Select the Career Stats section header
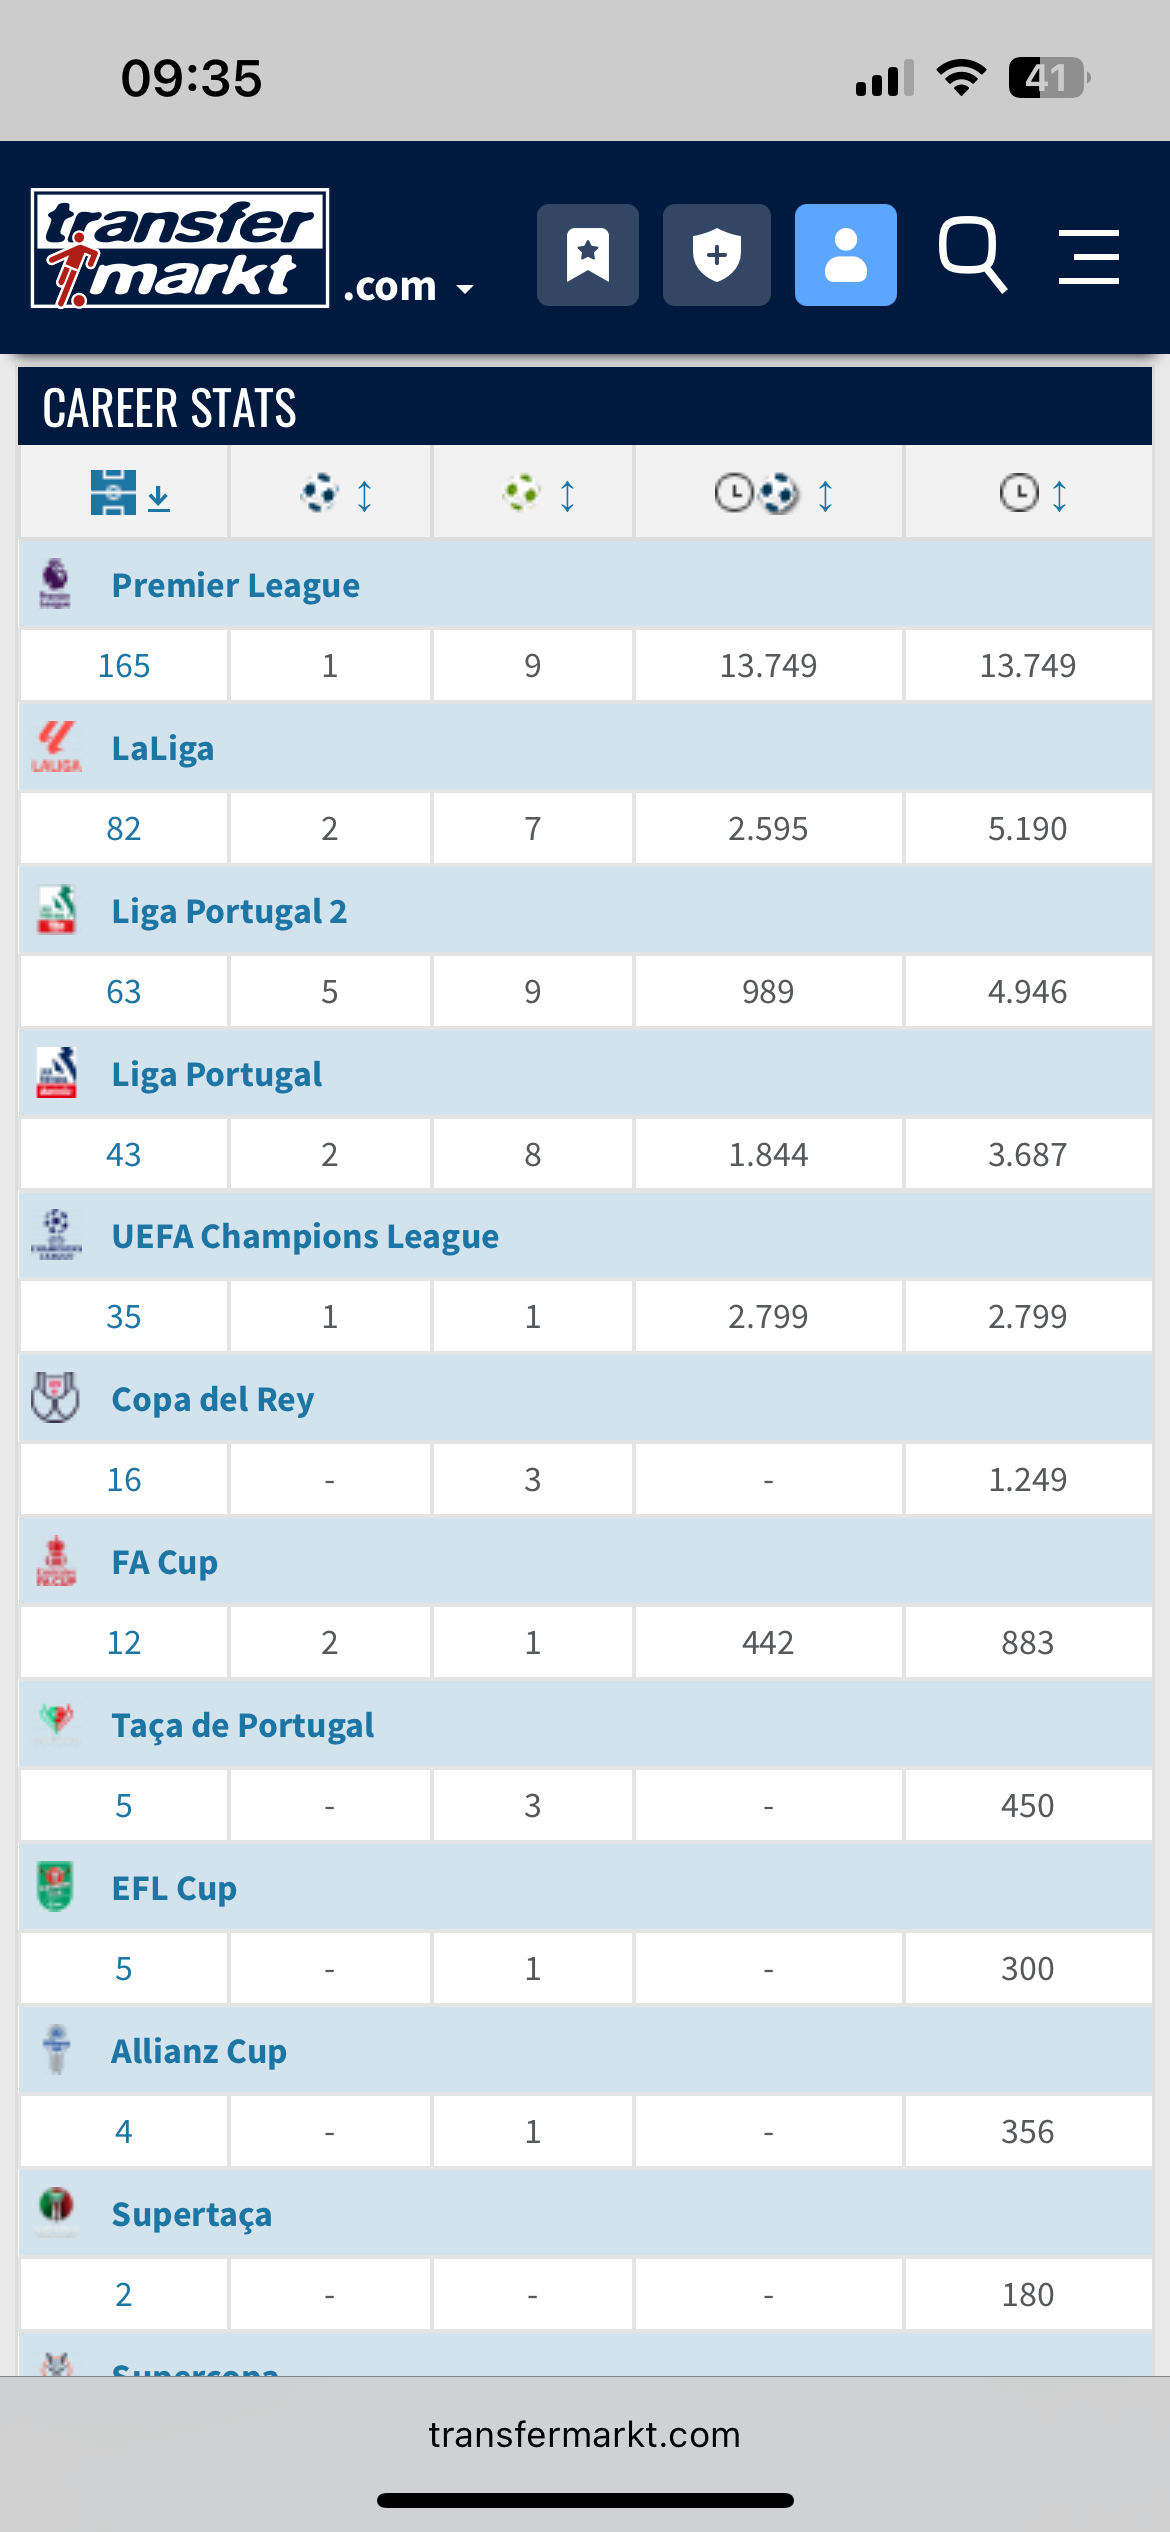1170x2532 pixels. coord(170,408)
